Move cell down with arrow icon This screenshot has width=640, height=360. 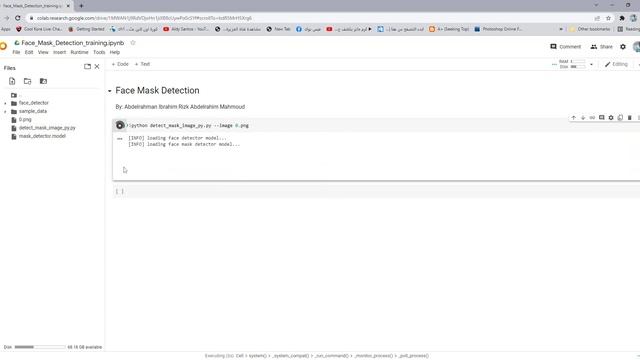pyautogui.click(x=583, y=118)
